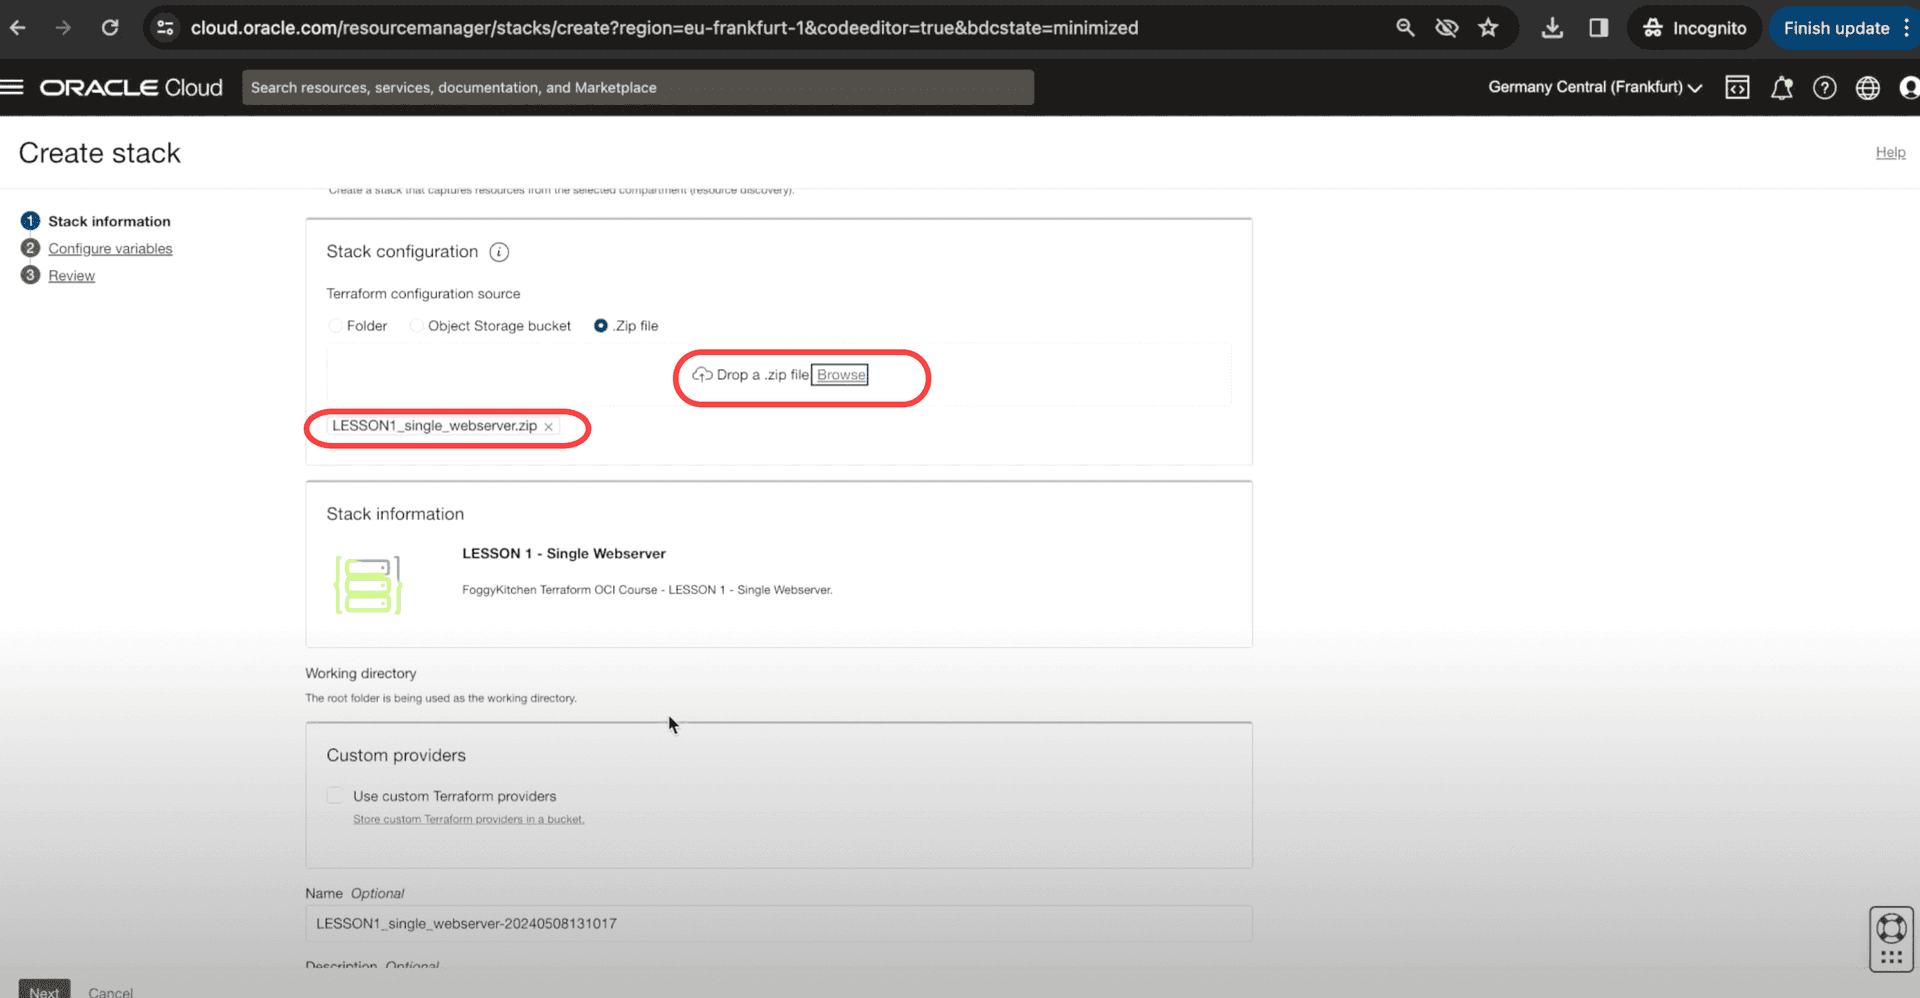Select Folder radio option

point(335,326)
